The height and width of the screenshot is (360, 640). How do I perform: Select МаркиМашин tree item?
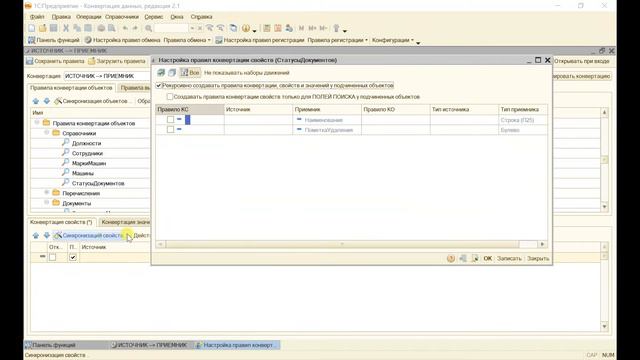pyautogui.click(x=89, y=163)
